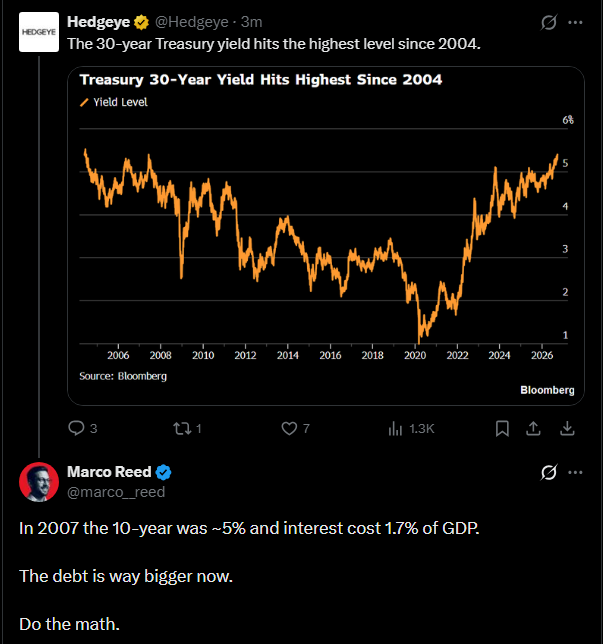Image resolution: width=603 pixels, height=644 pixels.
Task: Reply to Hedgeye's Treasury yield tweet
Action: pyautogui.click(x=82, y=428)
